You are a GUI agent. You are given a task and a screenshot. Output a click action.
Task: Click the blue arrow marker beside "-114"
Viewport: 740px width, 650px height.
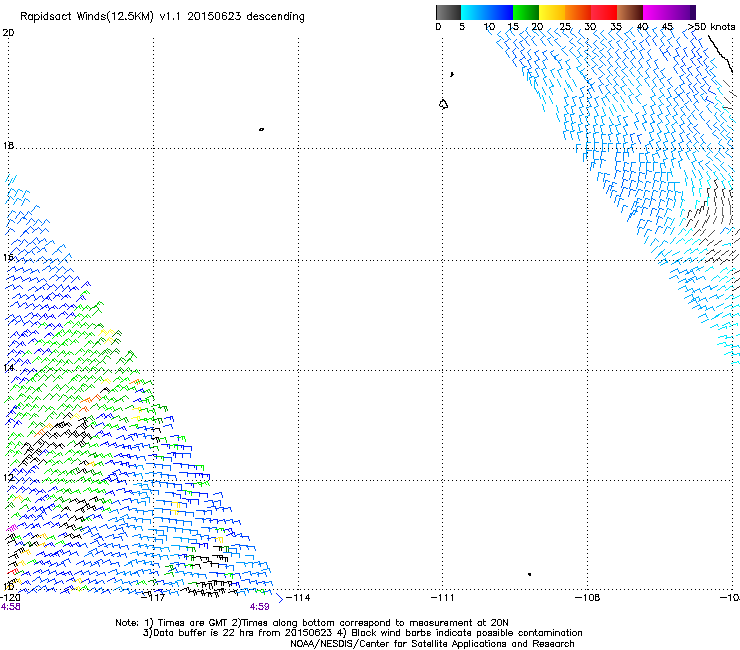280,599
